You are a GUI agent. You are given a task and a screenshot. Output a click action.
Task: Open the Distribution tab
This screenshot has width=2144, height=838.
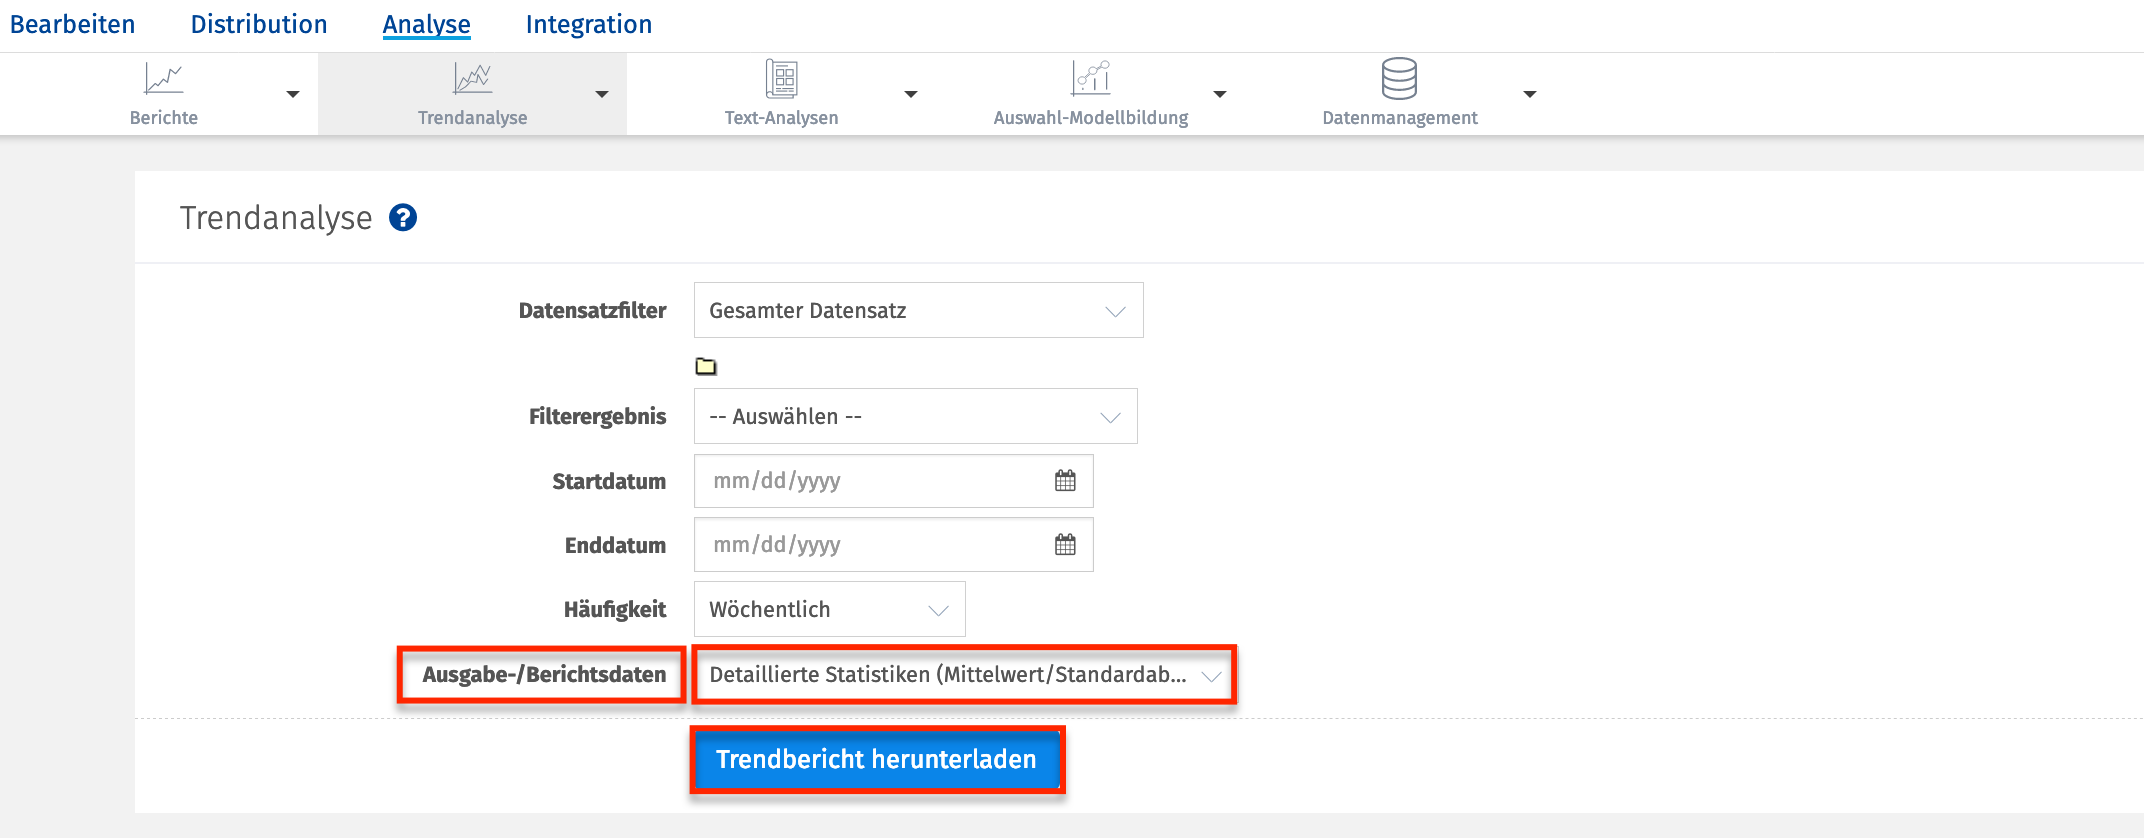click(x=259, y=24)
